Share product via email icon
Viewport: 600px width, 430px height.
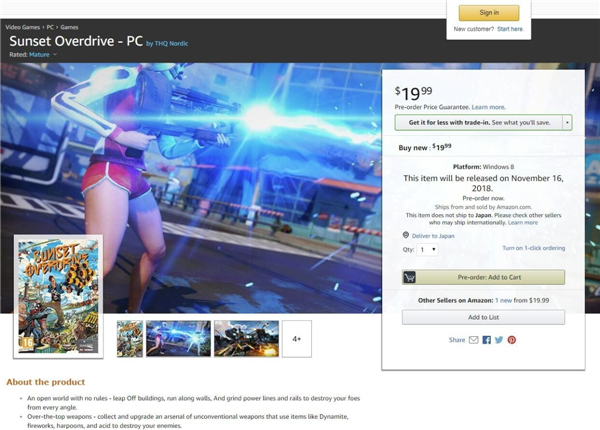coord(474,340)
